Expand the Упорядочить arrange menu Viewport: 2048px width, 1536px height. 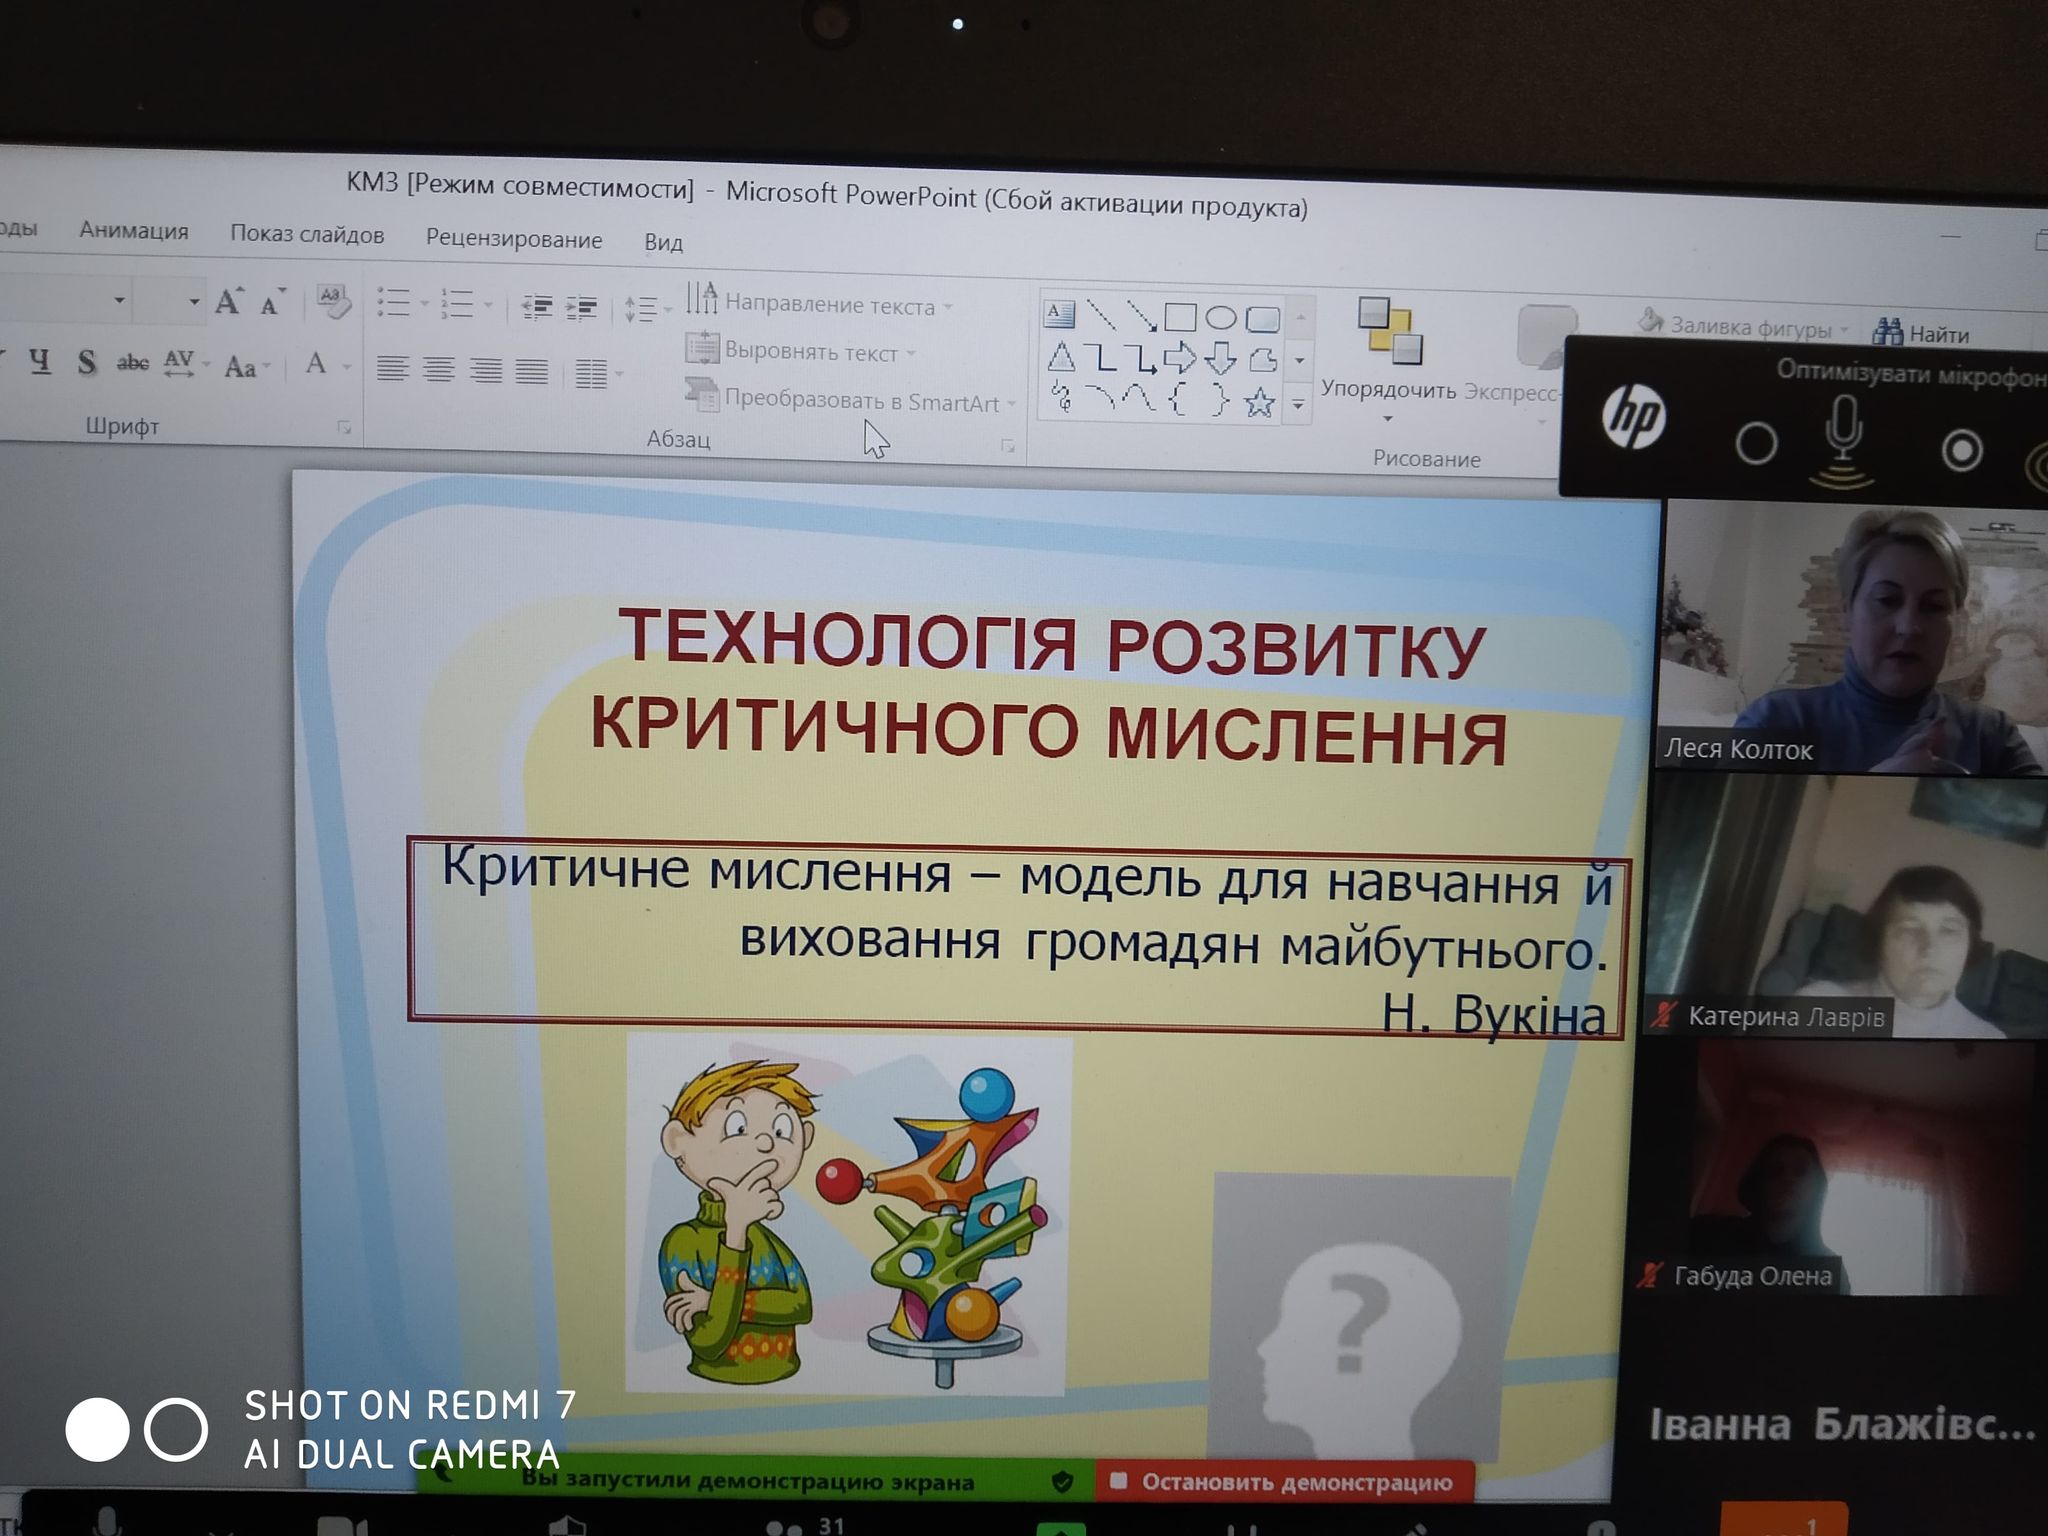(x=1387, y=390)
